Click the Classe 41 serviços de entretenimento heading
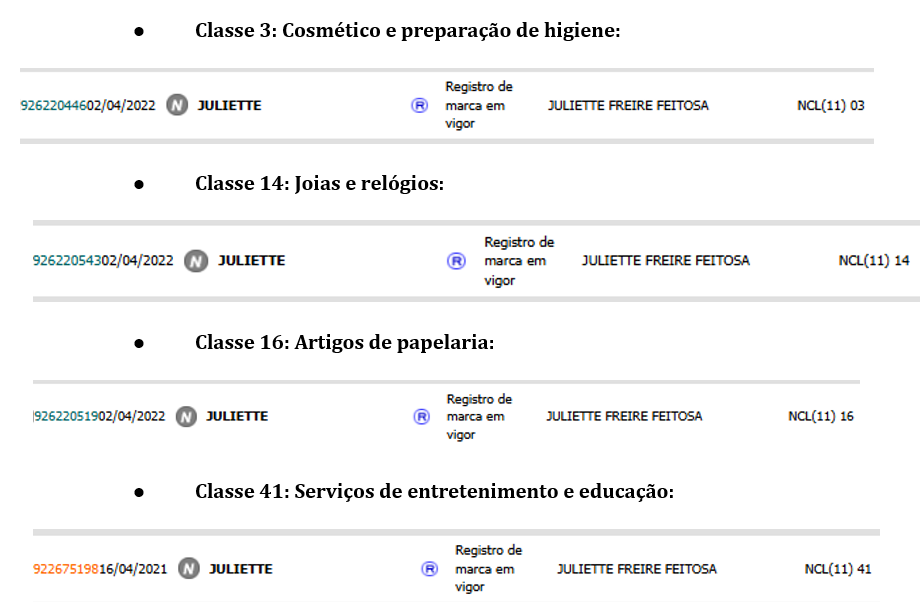This screenshot has width=920, height=602. pyautogui.click(x=434, y=492)
